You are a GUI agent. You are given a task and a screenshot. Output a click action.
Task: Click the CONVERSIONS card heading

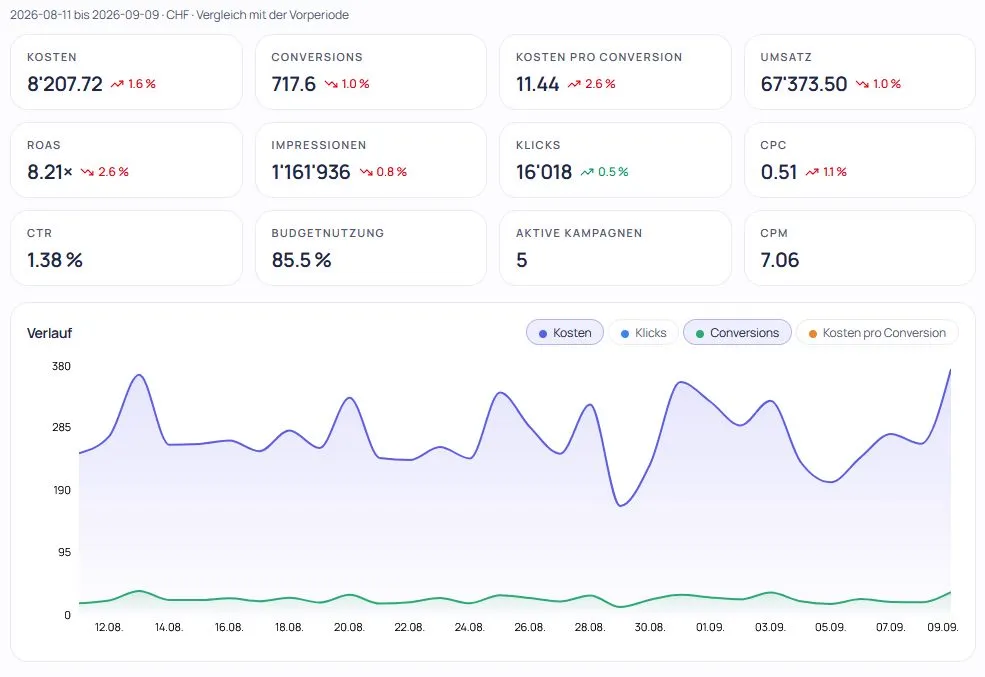[x=317, y=57]
